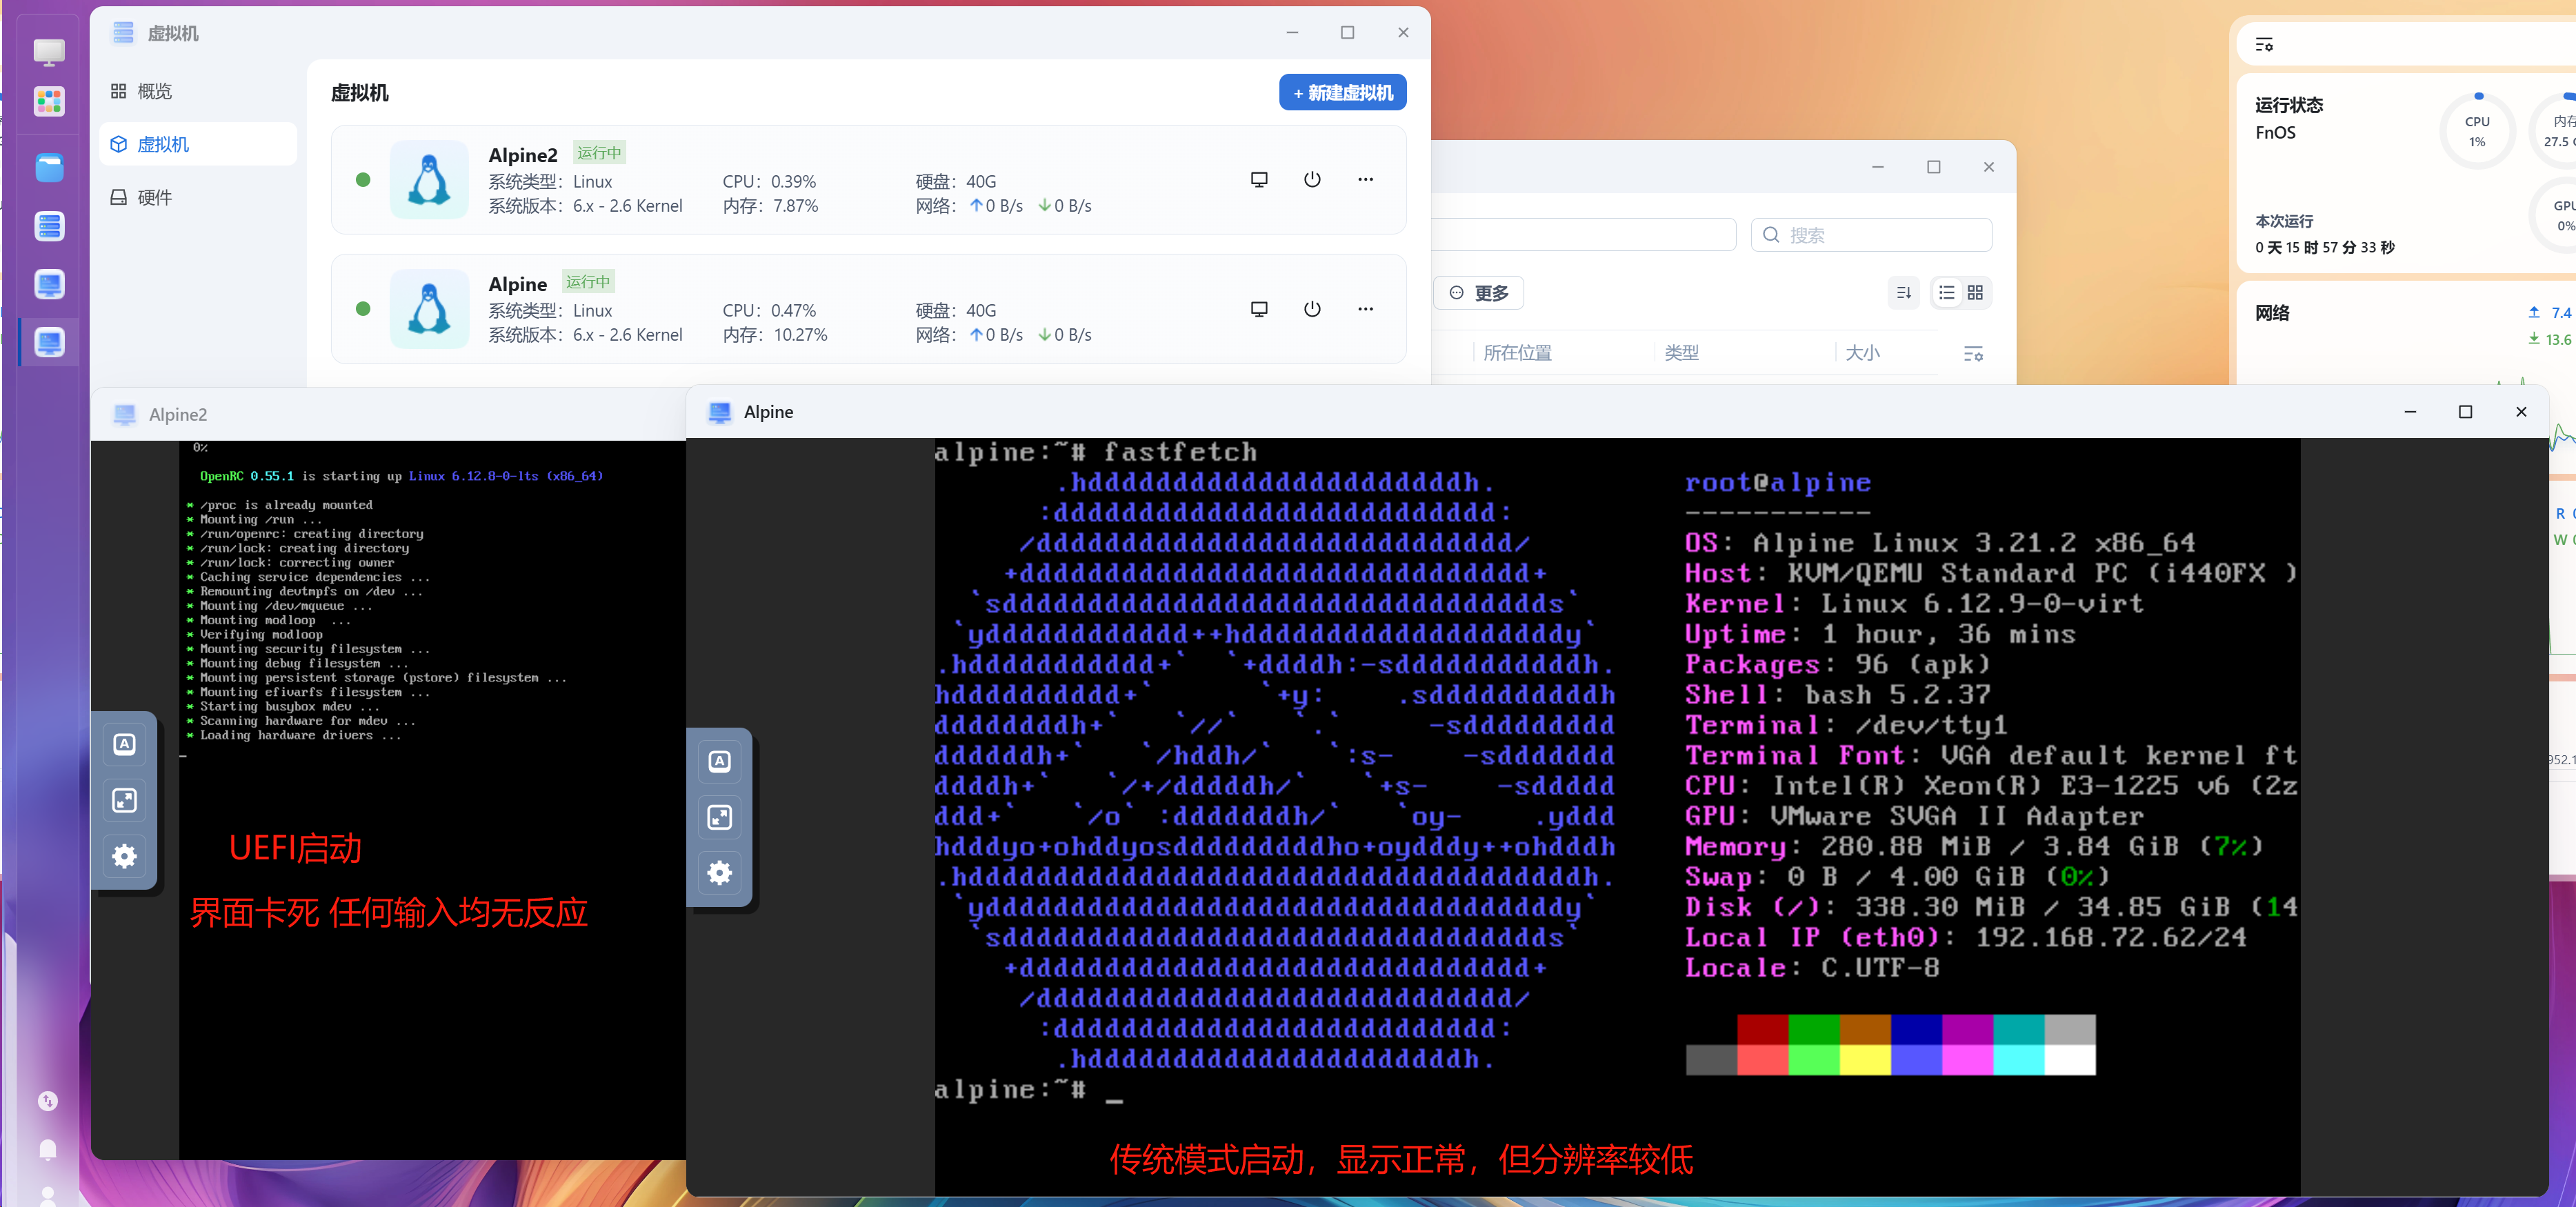2576x1207 pixels.
Task: Click the search field in file window
Action: [x=1871, y=235]
